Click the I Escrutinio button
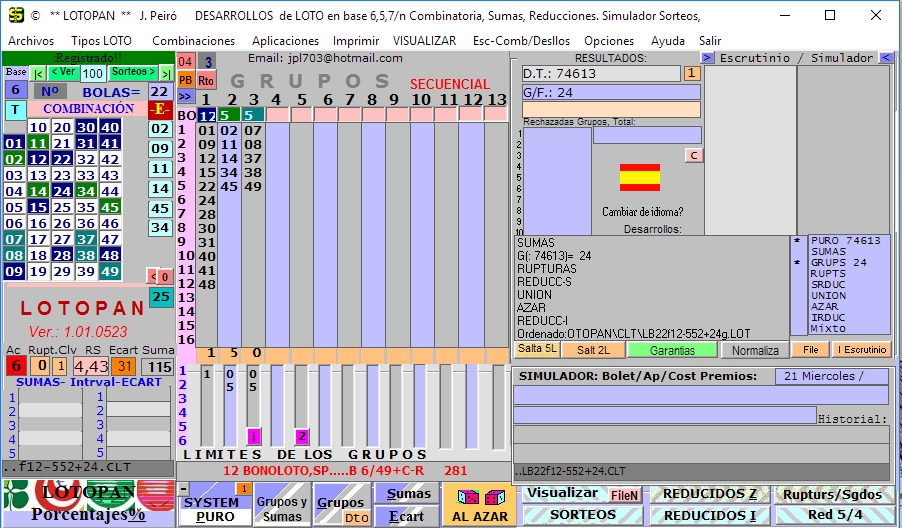This screenshot has width=902, height=528. [862, 350]
